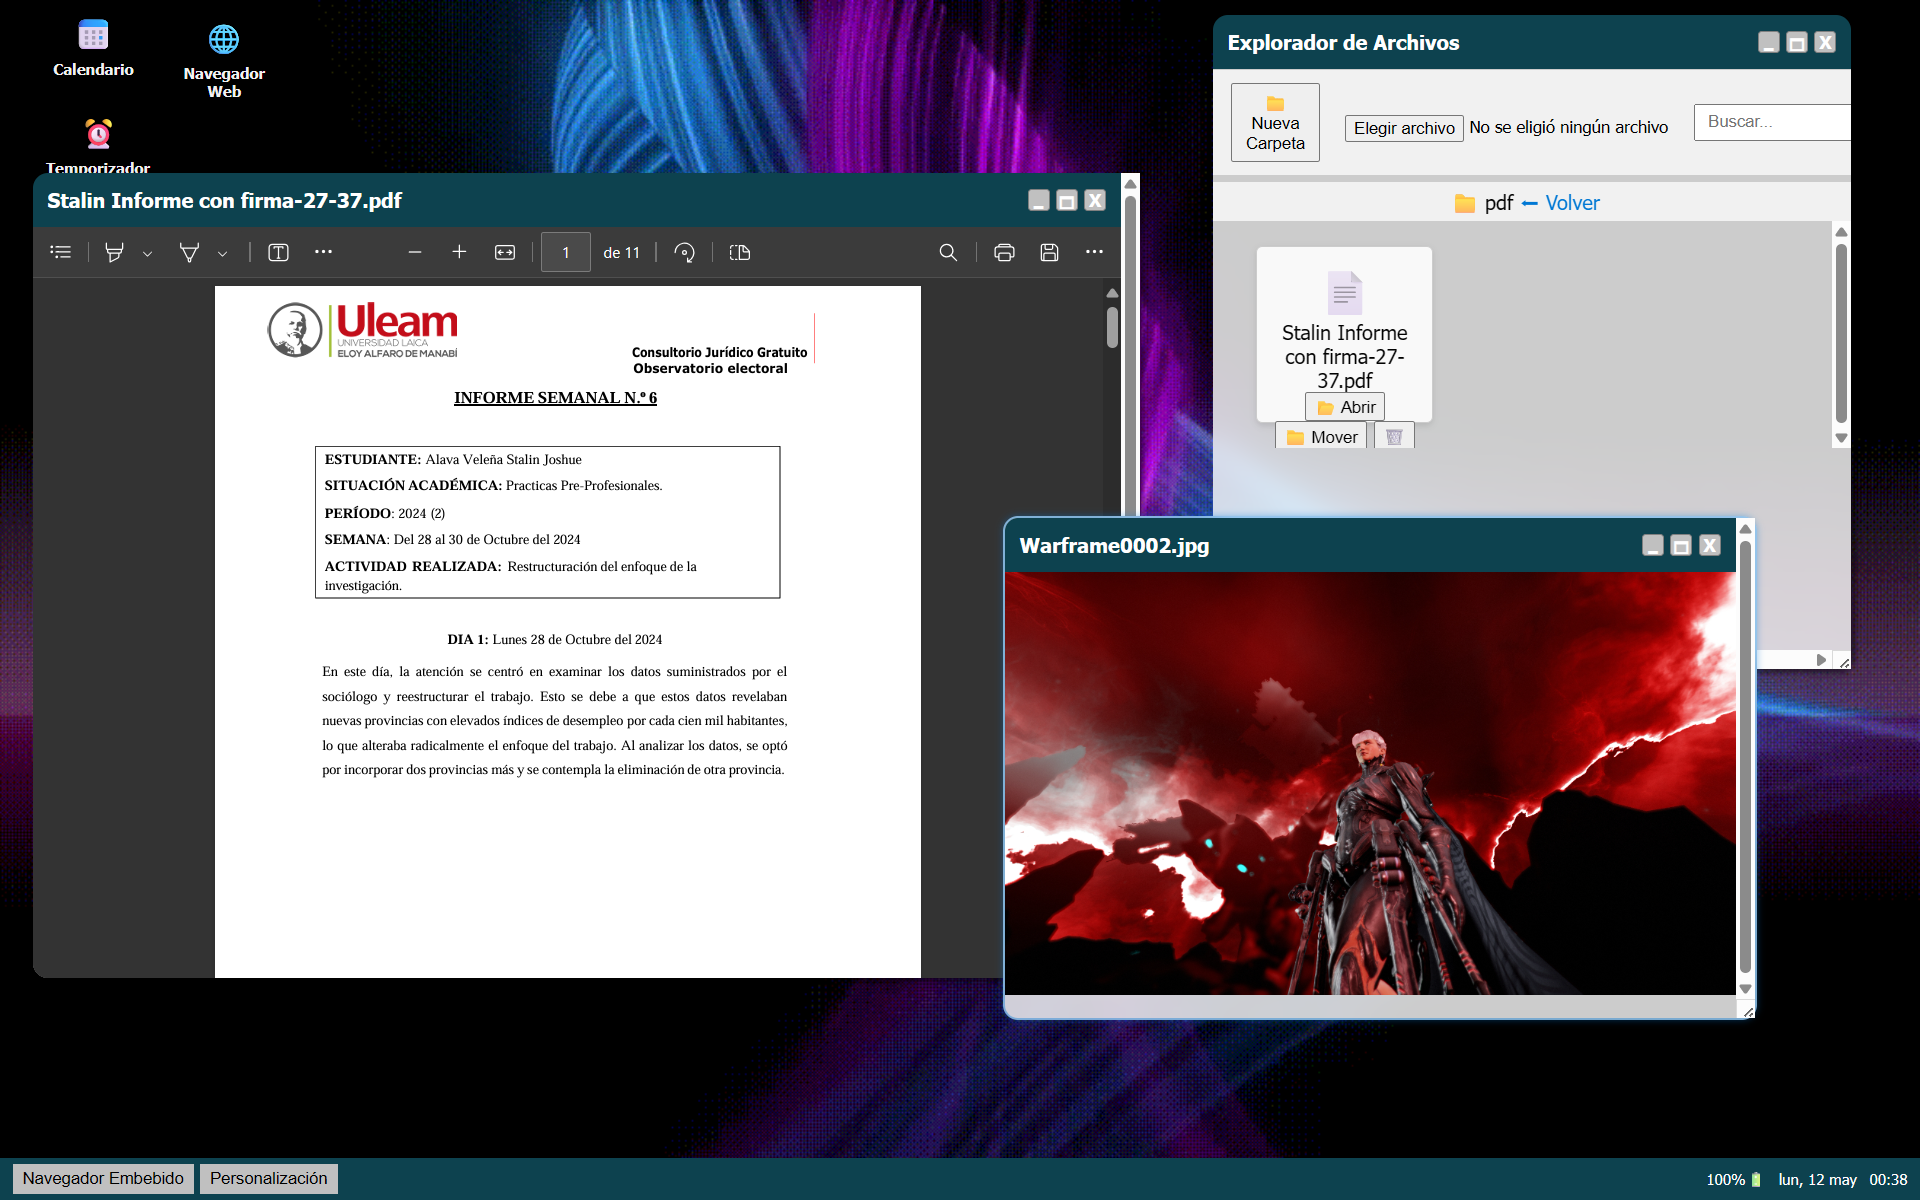This screenshot has height=1200, width=1920.
Task: Toggle the PDF table of contents icon
Action: [x=61, y=253]
